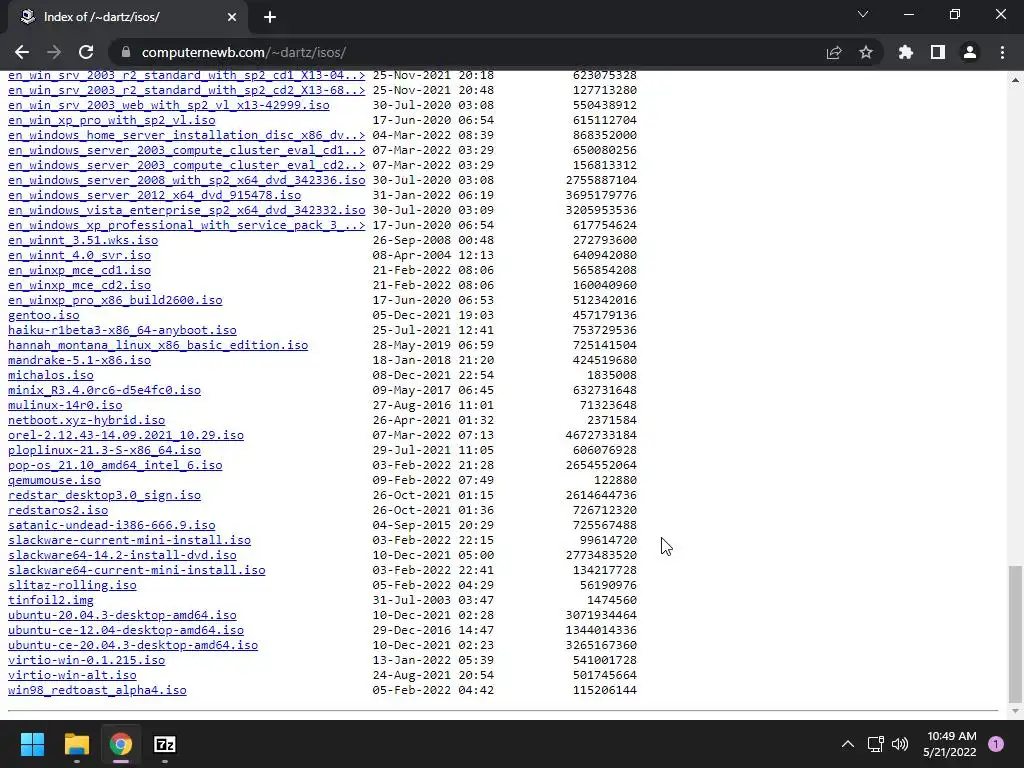The image size is (1024, 768).
Task: Share this page icon
Action: click(834, 52)
